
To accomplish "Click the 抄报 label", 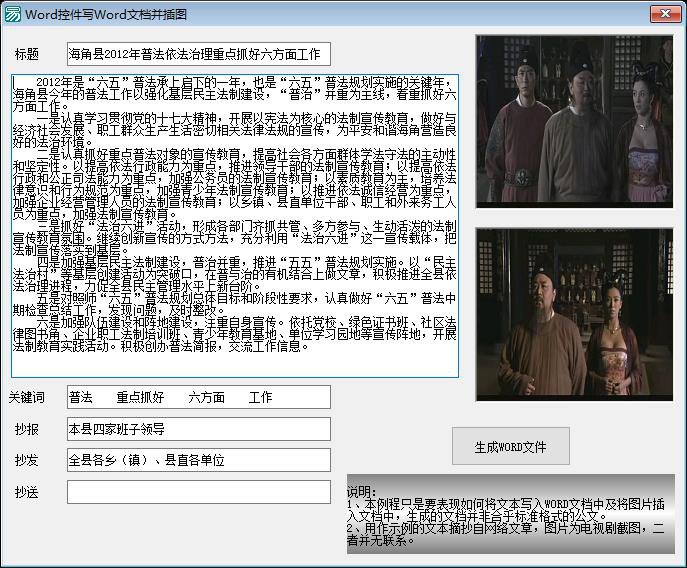I will pyautogui.click(x=27, y=430).
